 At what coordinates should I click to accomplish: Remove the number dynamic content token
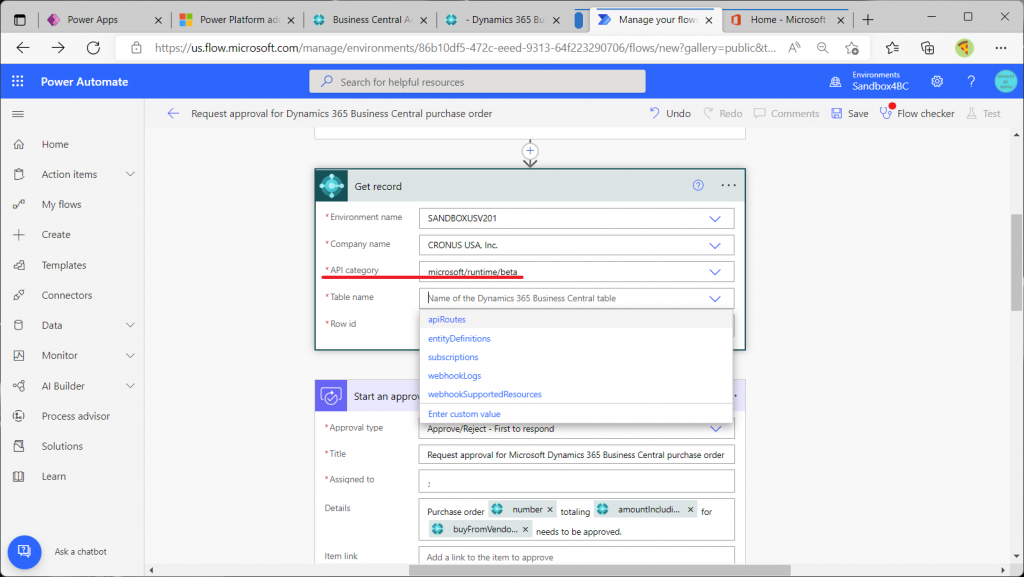pyautogui.click(x=550, y=510)
